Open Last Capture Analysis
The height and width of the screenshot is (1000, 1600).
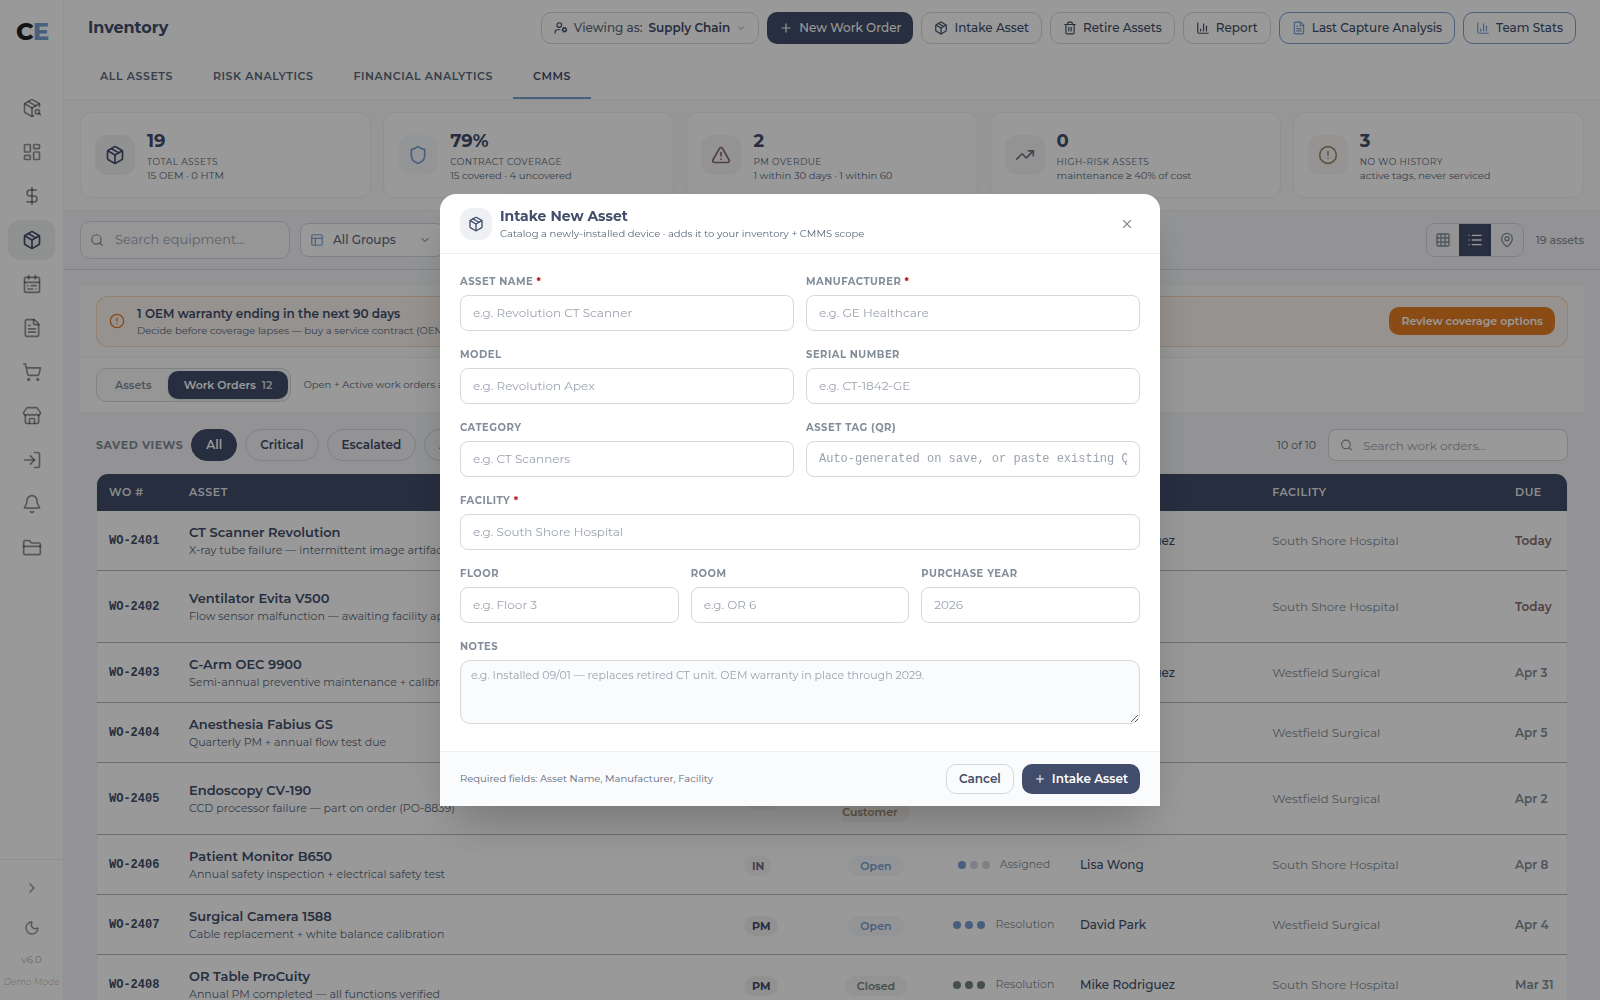(1367, 28)
